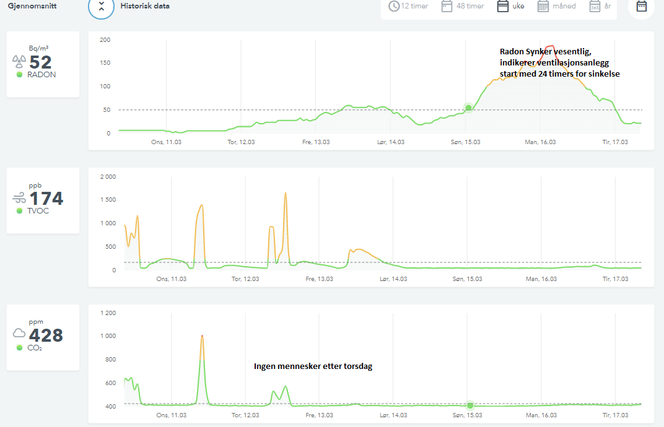The image size is (664, 427).
Task: Open the custom date calendar picker
Action: [x=643, y=6]
